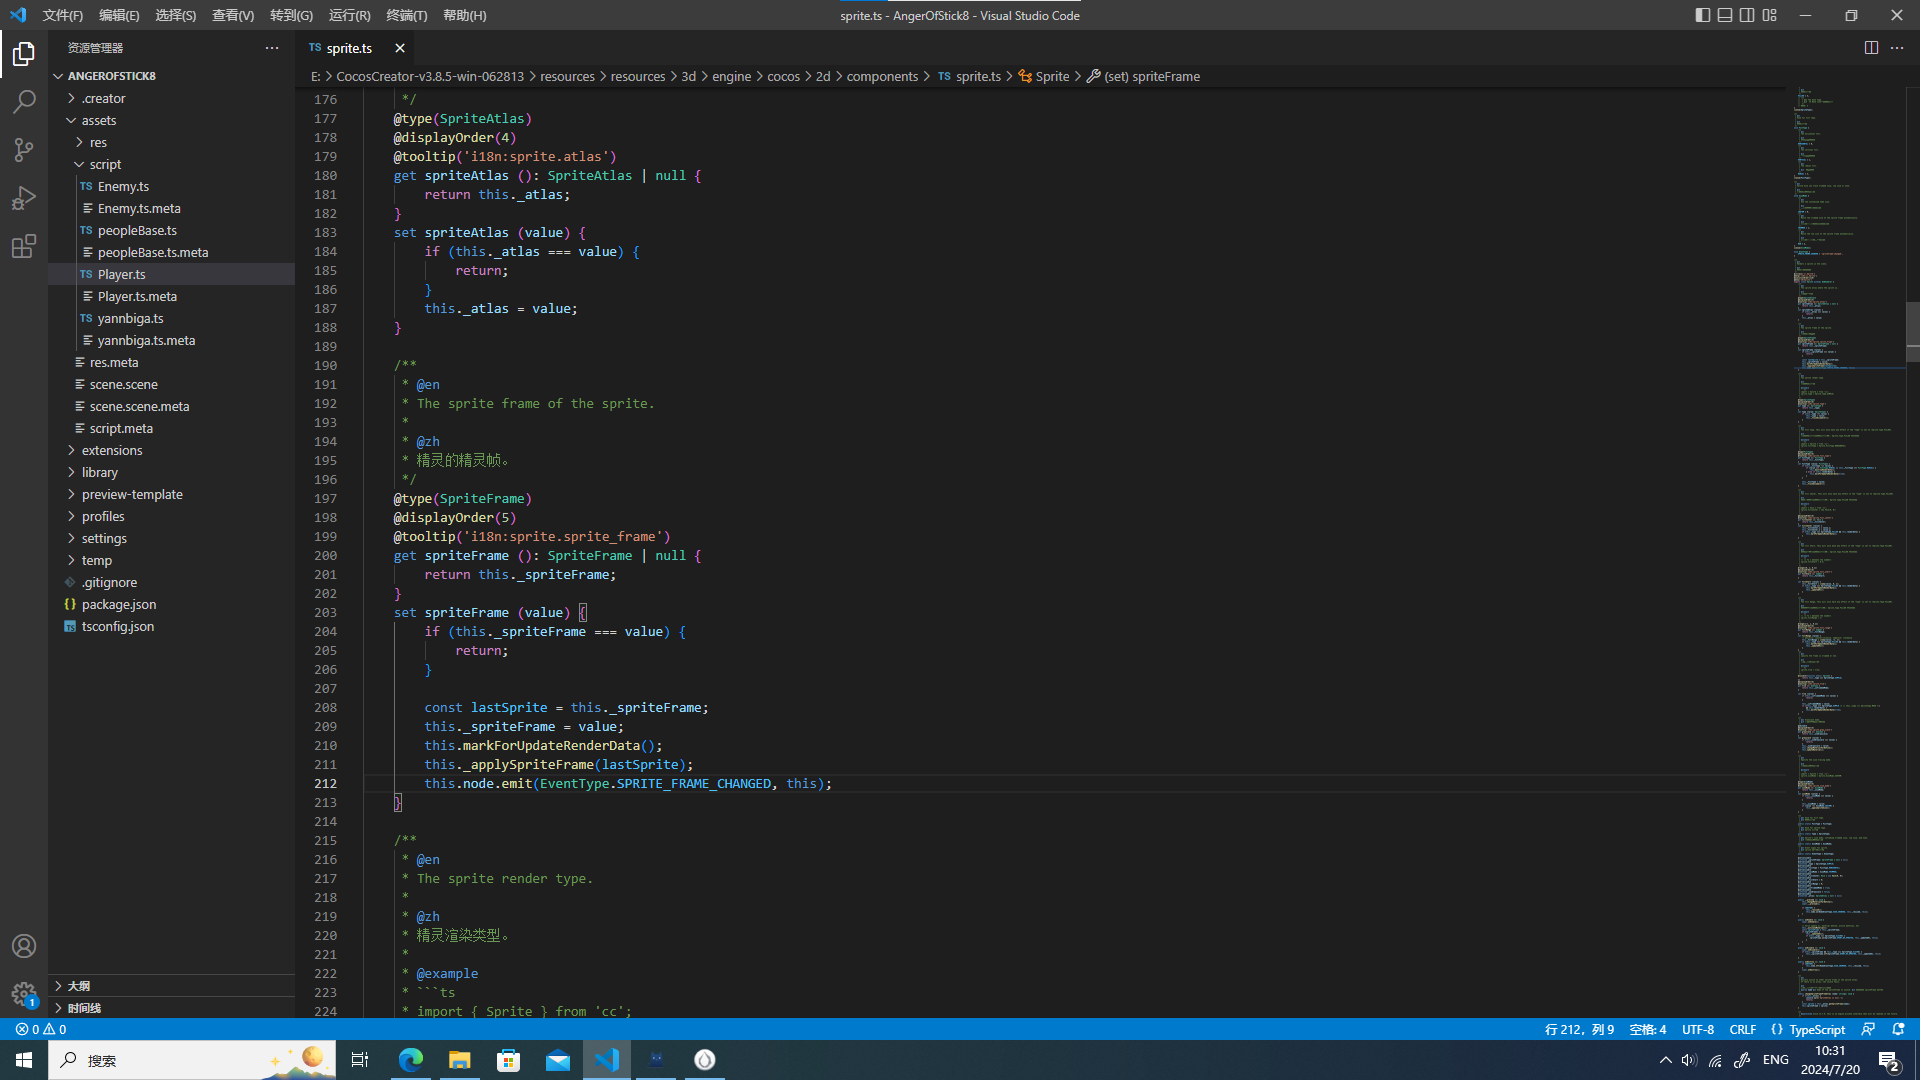Toggle primary sidebar layout button
The image size is (1920, 1080).
coord(1703,15)
